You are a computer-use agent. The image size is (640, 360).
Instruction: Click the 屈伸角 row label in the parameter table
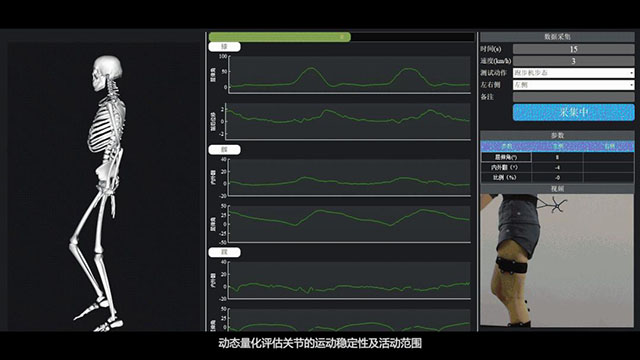click(x=506, y=157)
